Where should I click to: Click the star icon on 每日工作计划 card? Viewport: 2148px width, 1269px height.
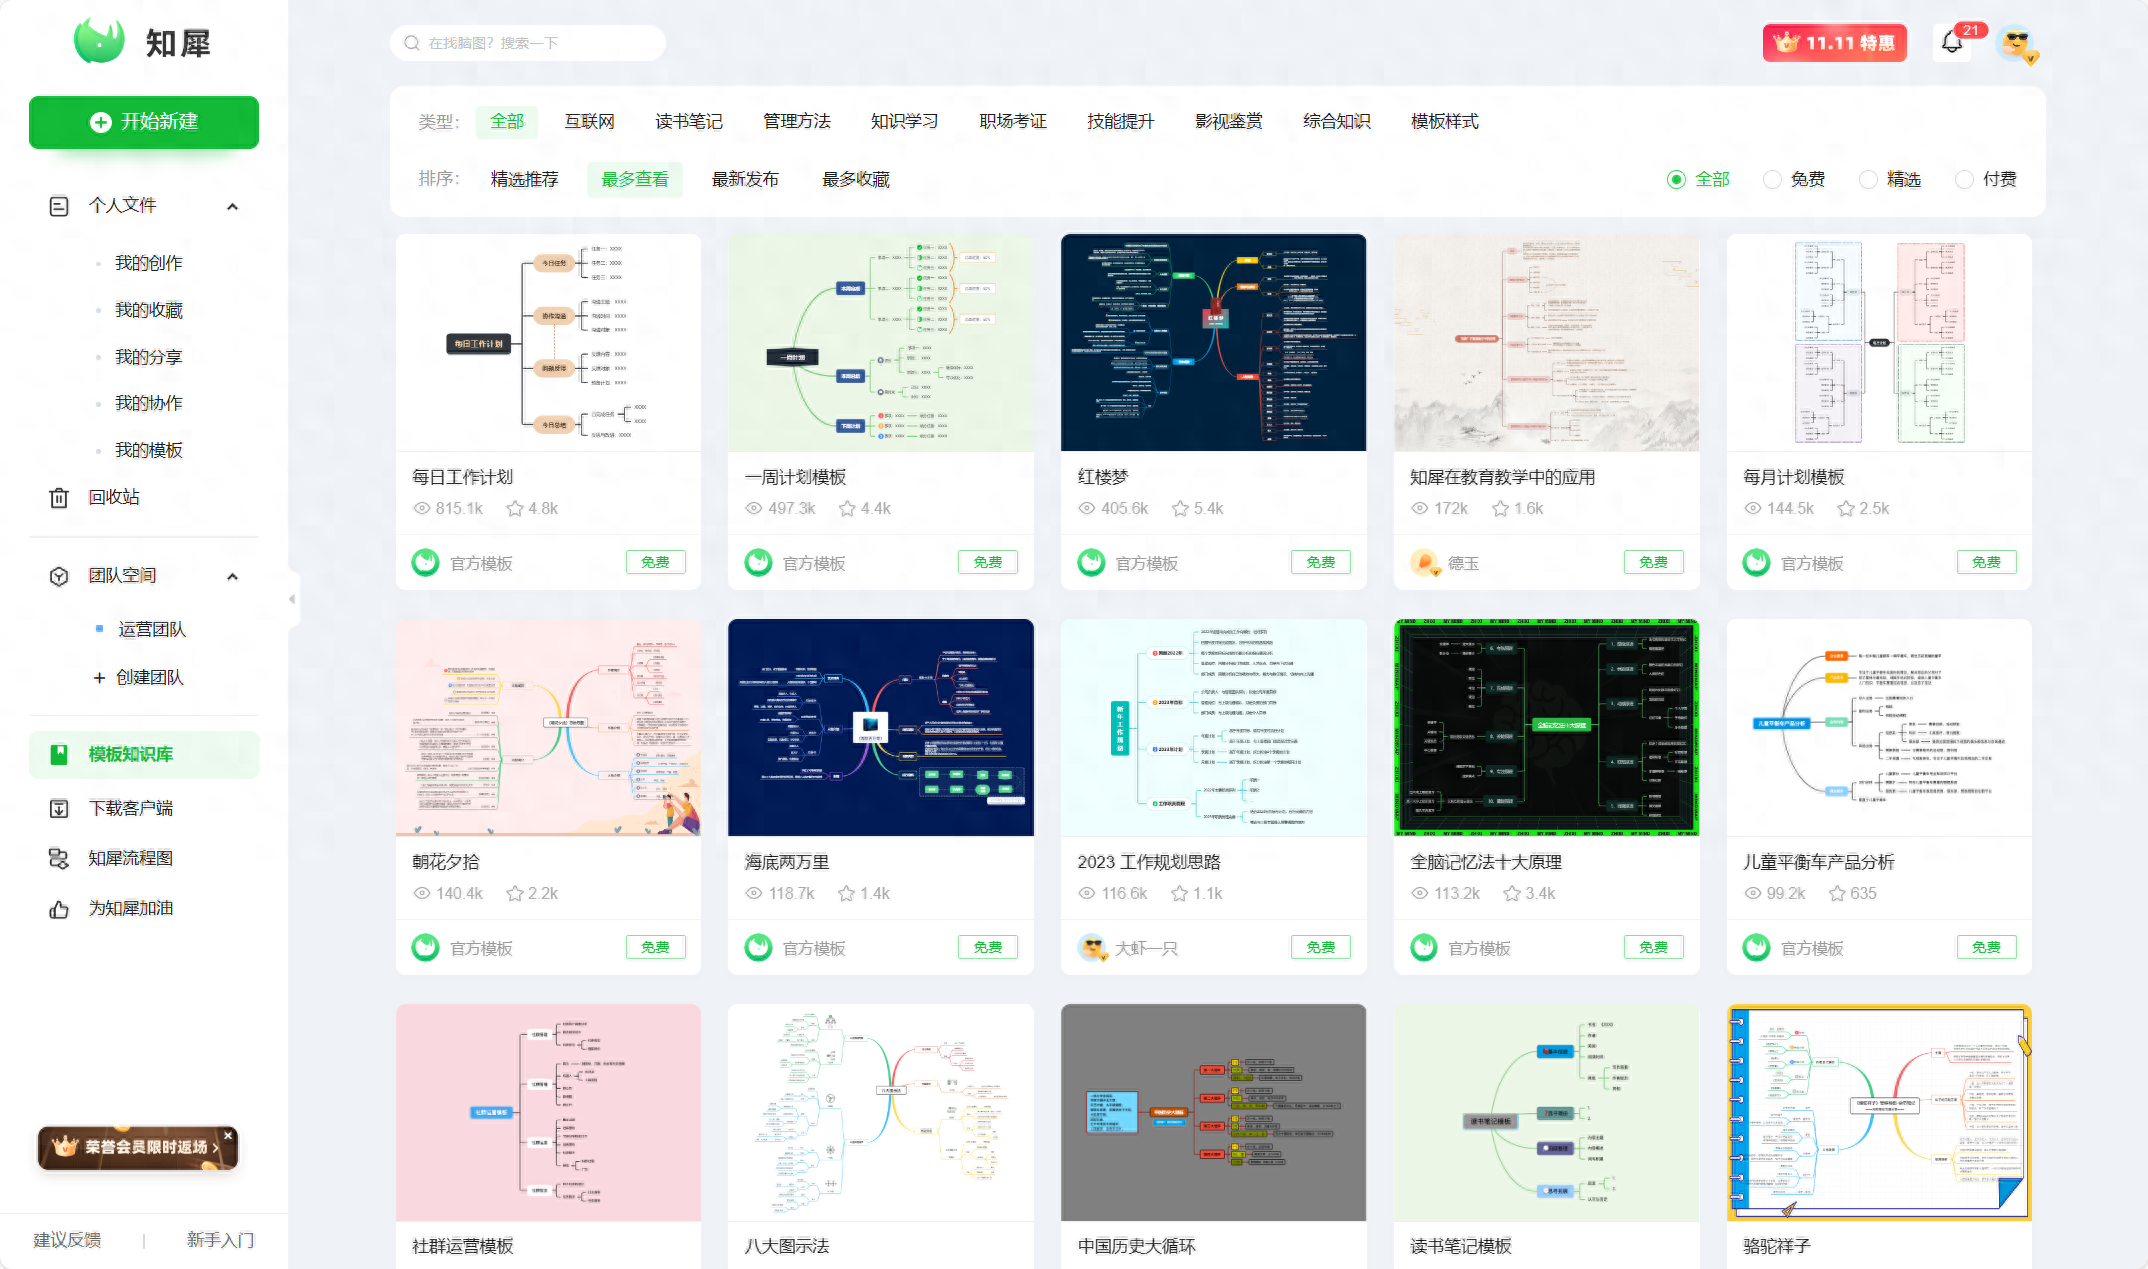515,508
